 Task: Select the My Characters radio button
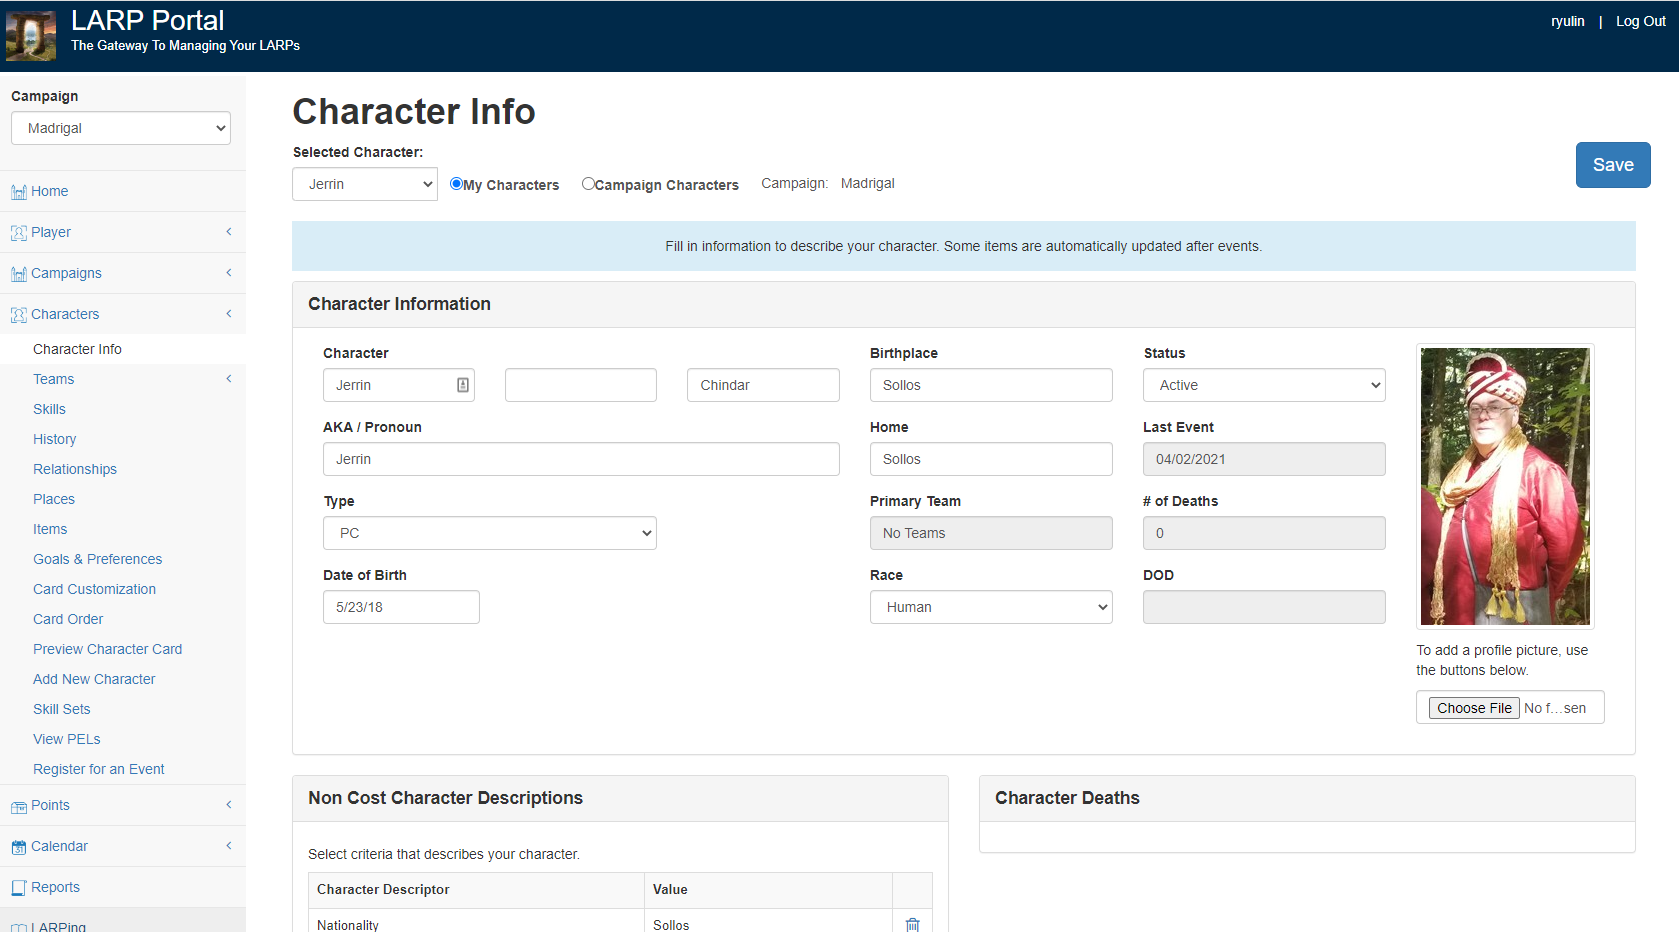click(x=456, y=184)
